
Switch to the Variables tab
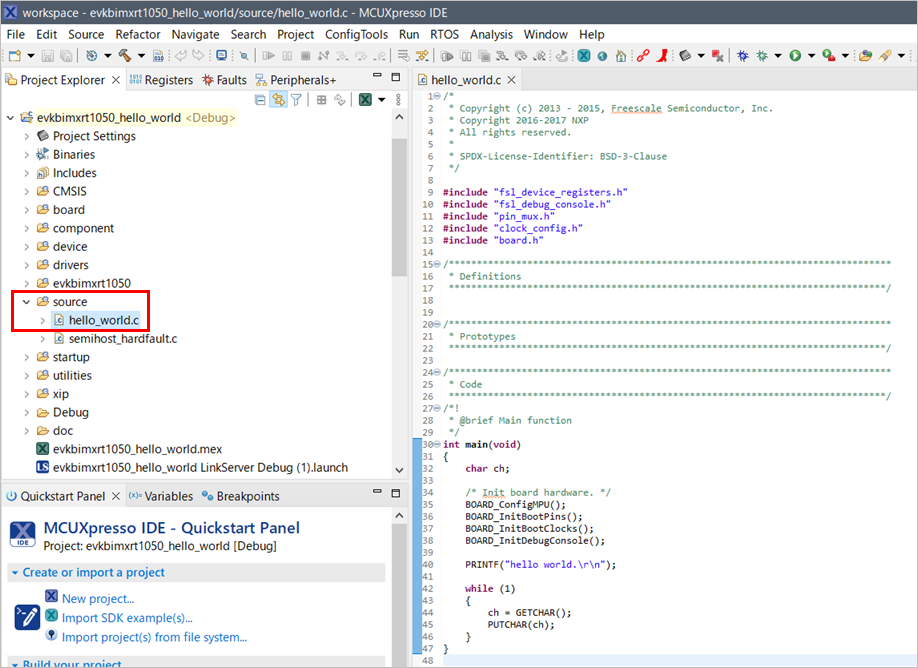pyautogui.click(x=160, y=496)
